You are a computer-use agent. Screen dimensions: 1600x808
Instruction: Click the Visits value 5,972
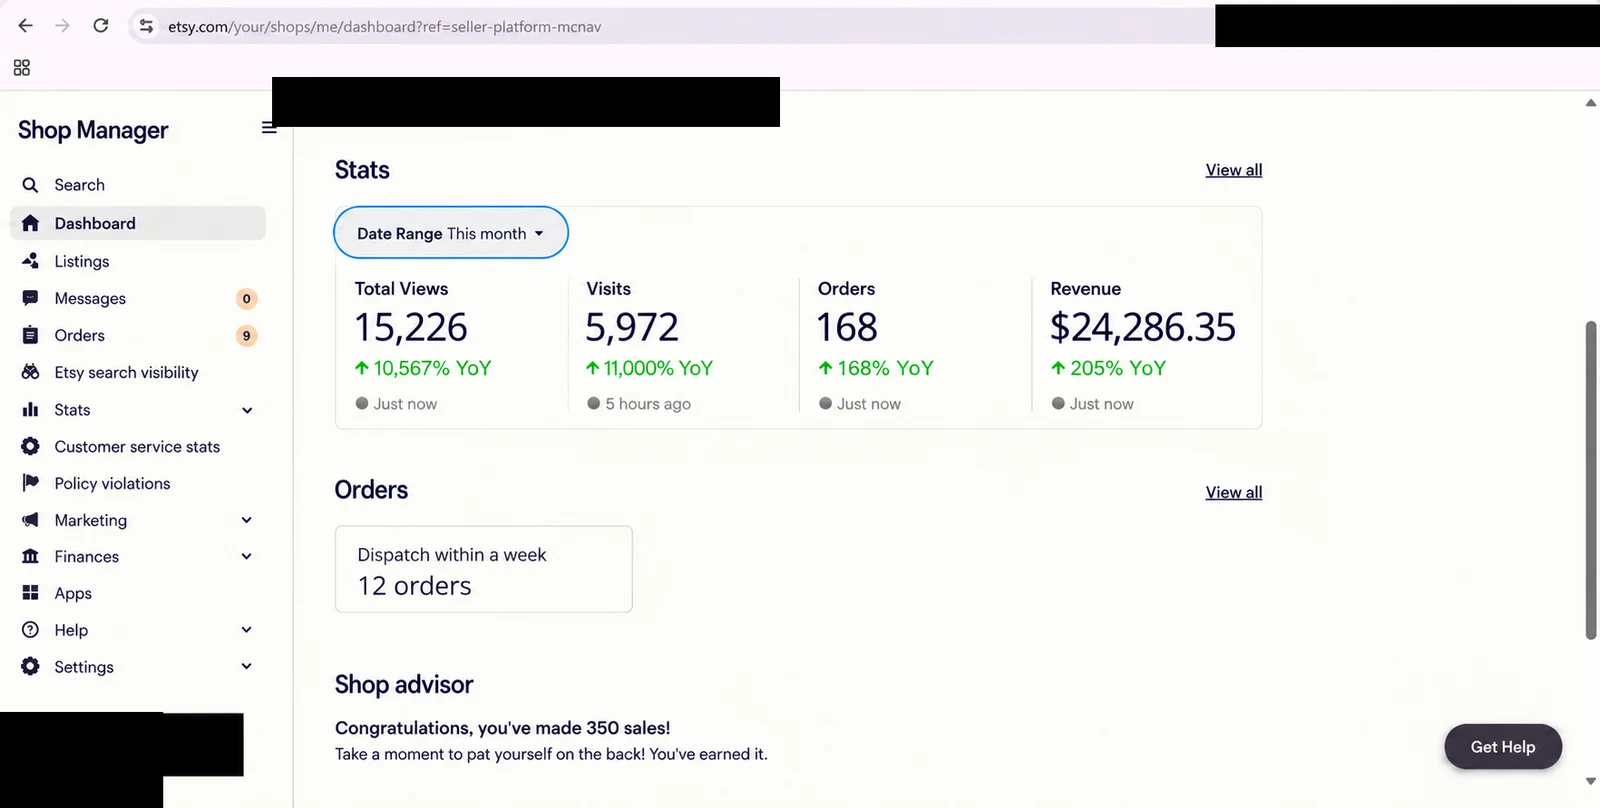coord(632,327)
